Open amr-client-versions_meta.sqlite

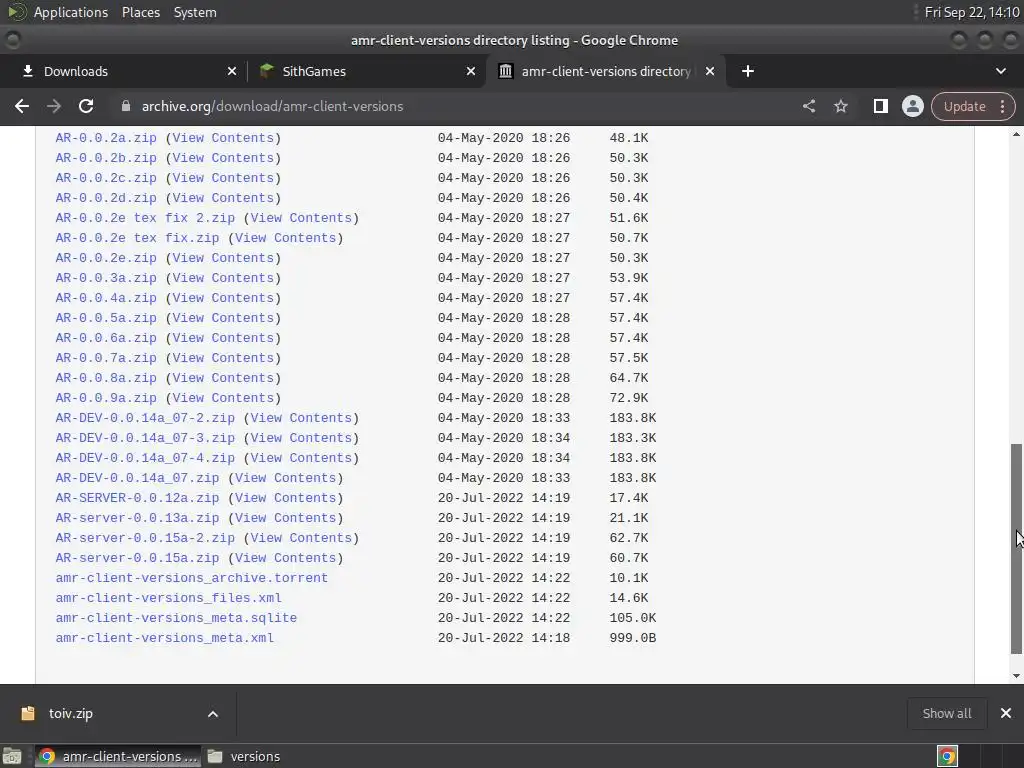[176, 618]
